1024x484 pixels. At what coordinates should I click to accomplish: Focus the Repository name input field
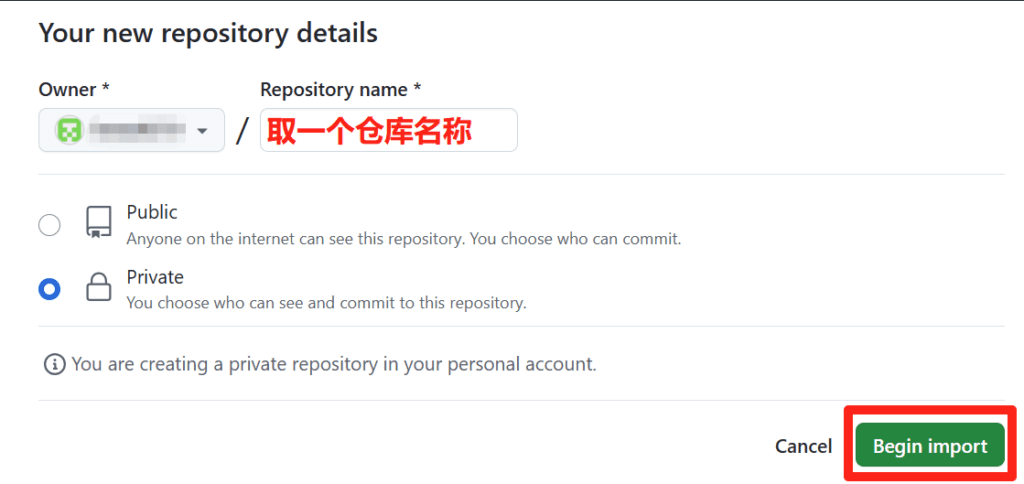pyautogui.click(x=388, y=130)
